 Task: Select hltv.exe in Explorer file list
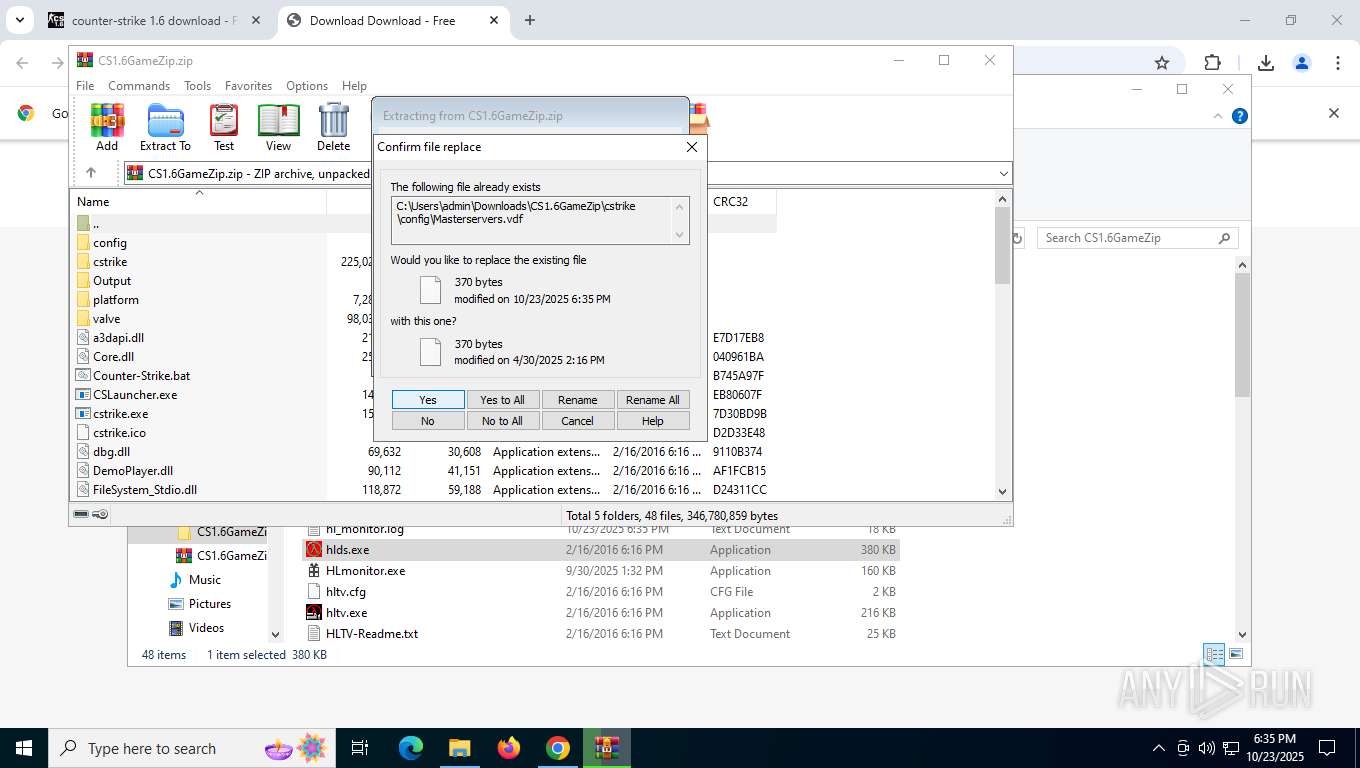point(601,613)
